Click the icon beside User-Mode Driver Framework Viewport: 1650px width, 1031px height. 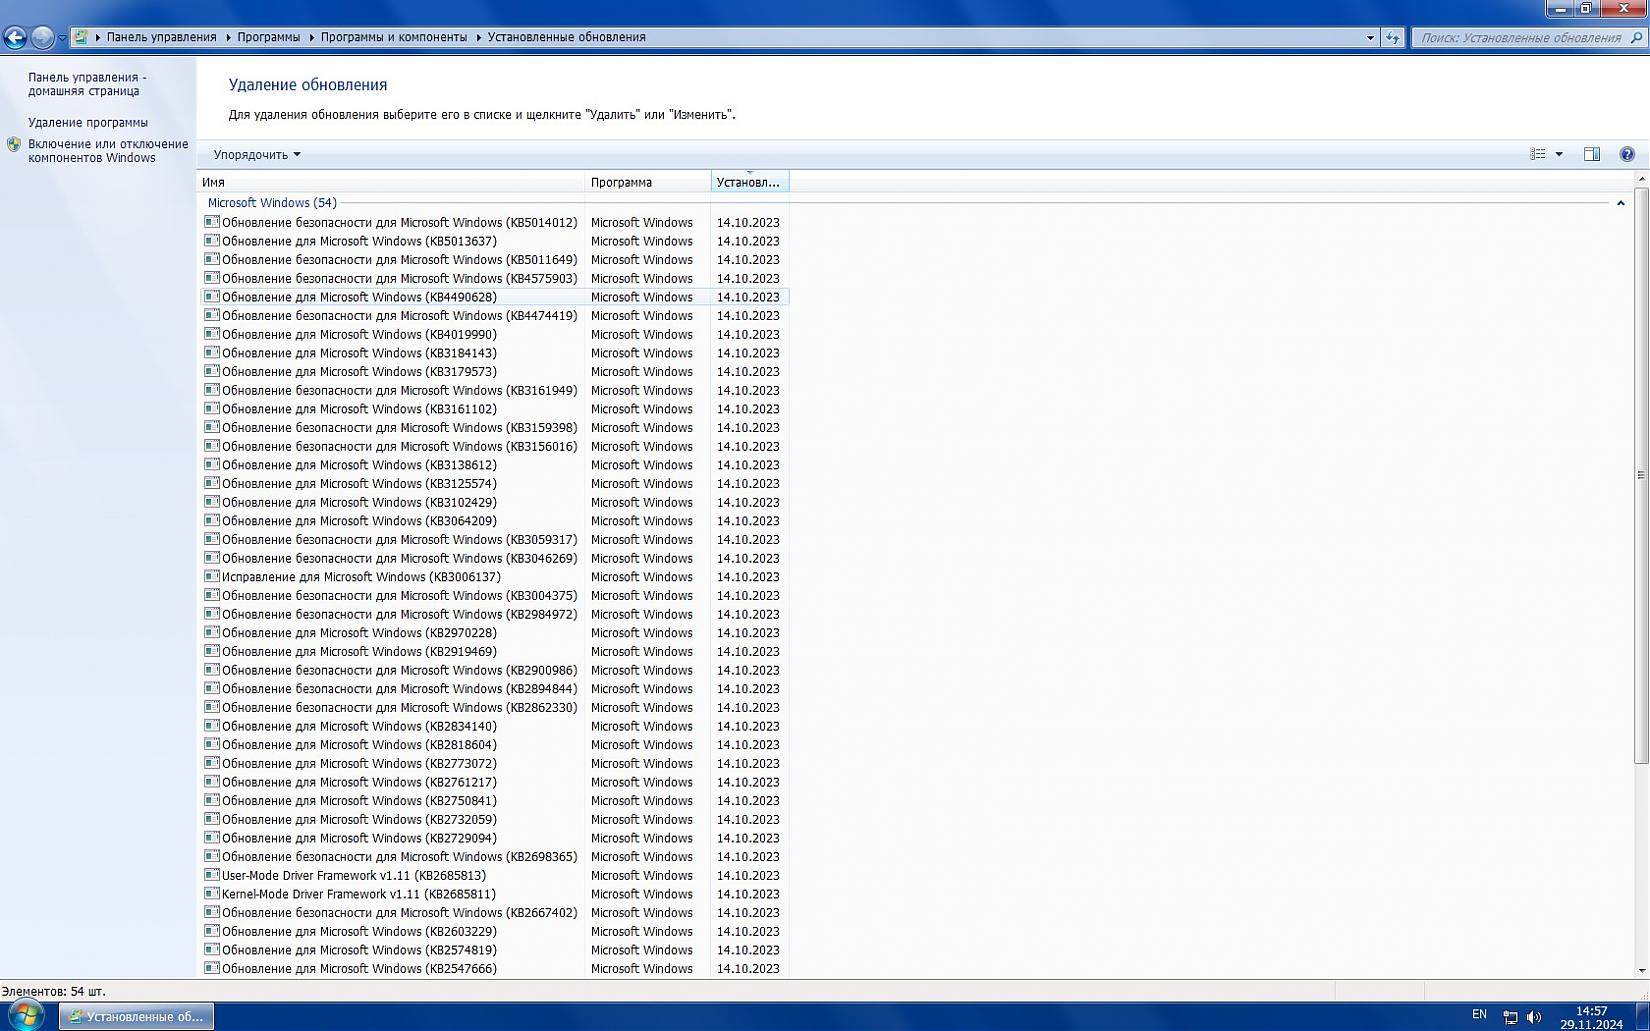[212, 875]
